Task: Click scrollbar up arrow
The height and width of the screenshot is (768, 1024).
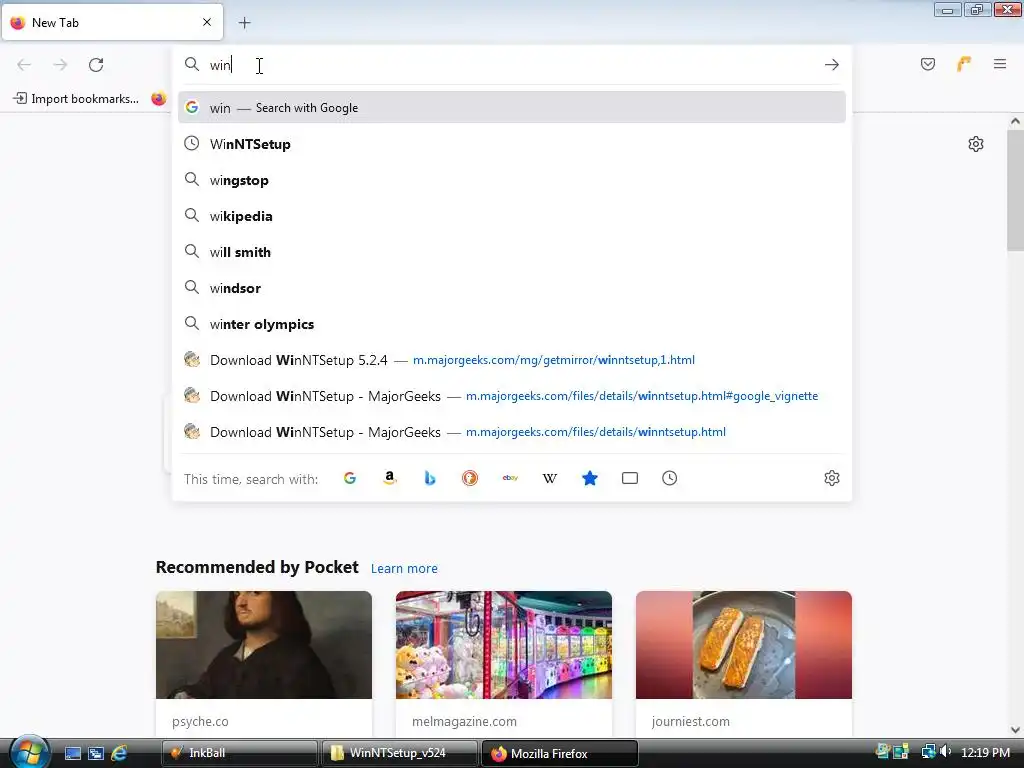Action: [x=1015, y=121]
